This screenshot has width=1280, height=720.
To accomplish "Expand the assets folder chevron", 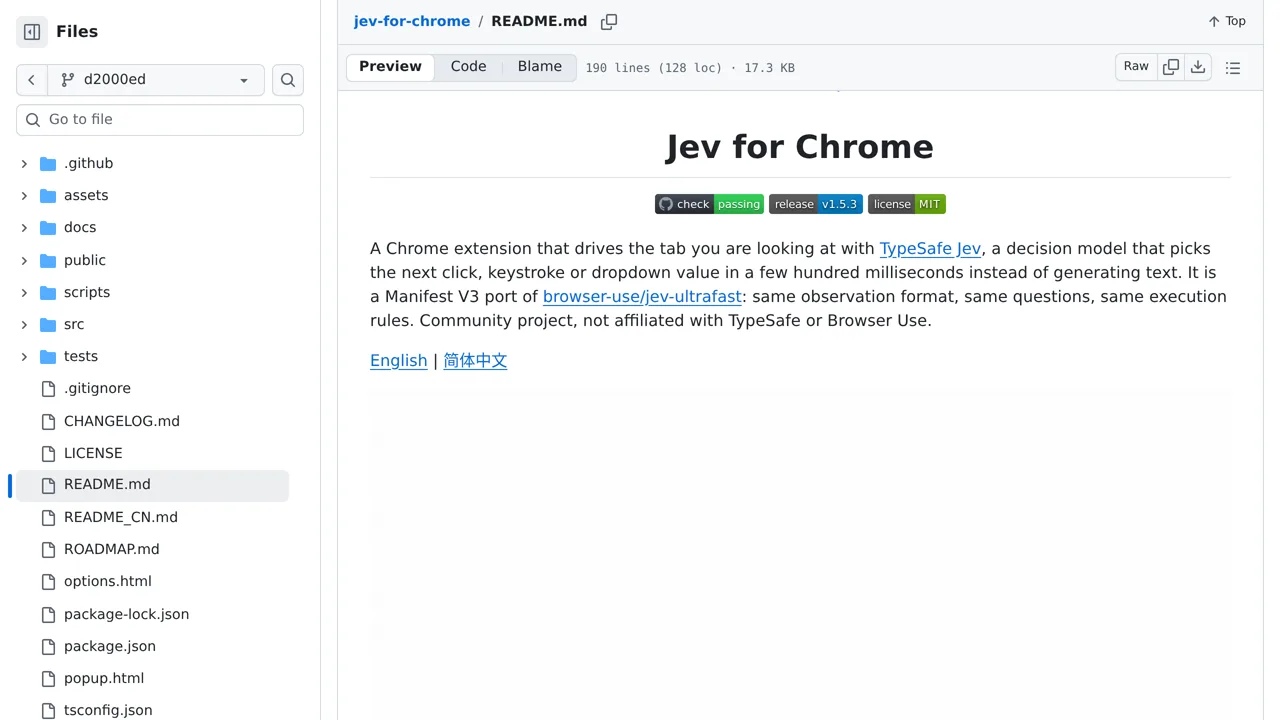I will click(x=24, y=196).
